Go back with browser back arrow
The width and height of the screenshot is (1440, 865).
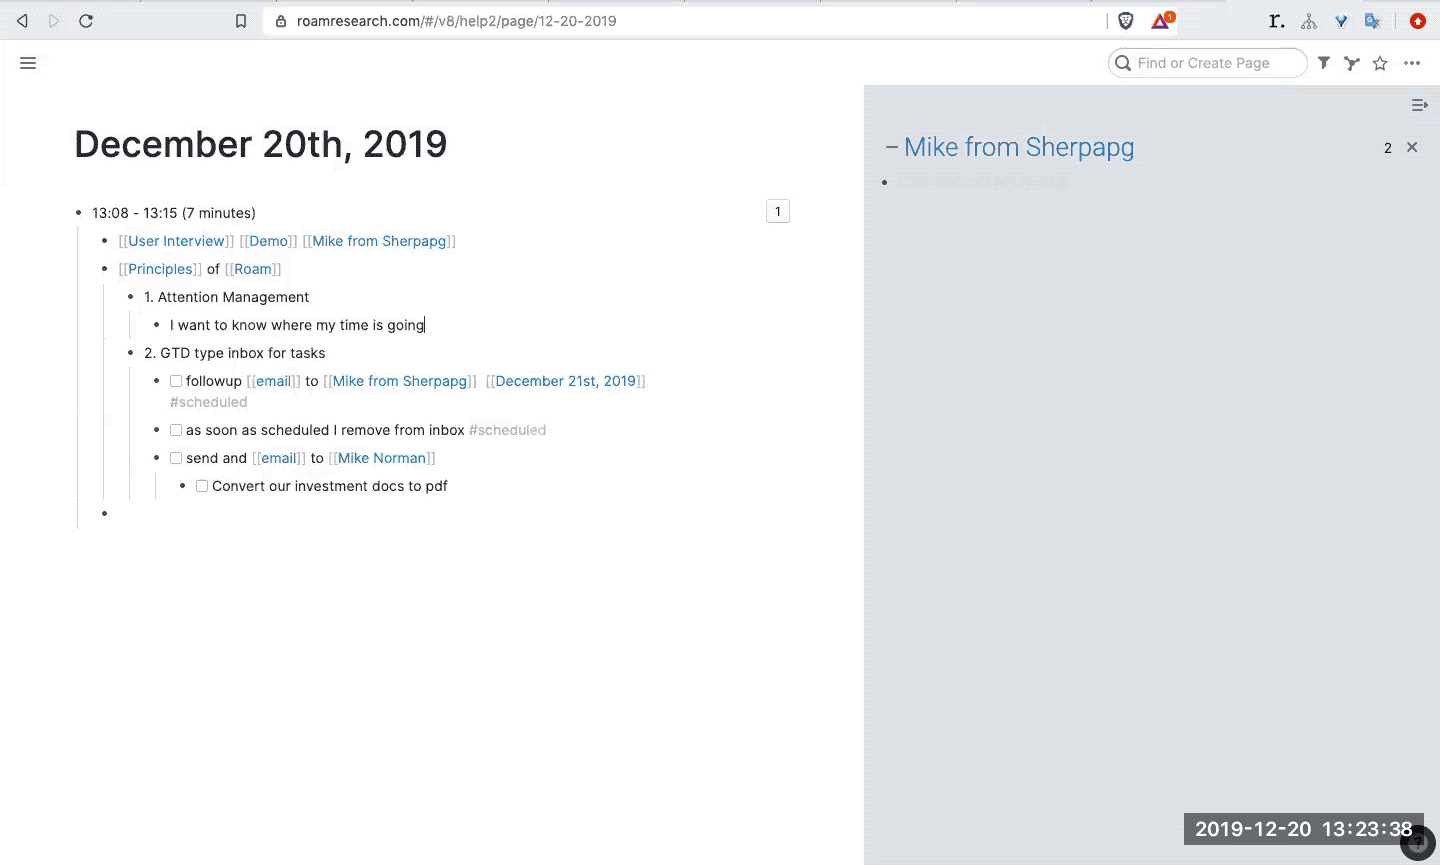pos(22,21)
